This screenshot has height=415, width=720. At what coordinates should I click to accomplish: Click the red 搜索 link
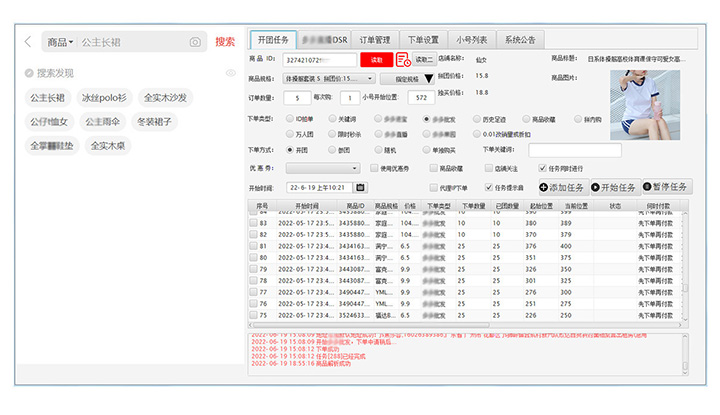click(x=225, y=42)
